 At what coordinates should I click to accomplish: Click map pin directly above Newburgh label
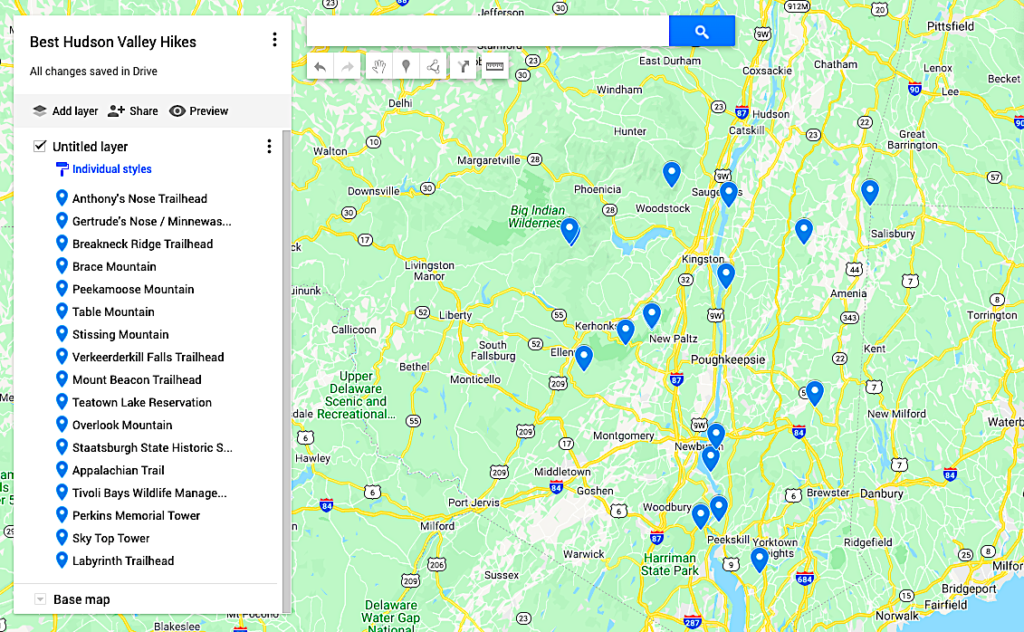click(x=716, y=435)
